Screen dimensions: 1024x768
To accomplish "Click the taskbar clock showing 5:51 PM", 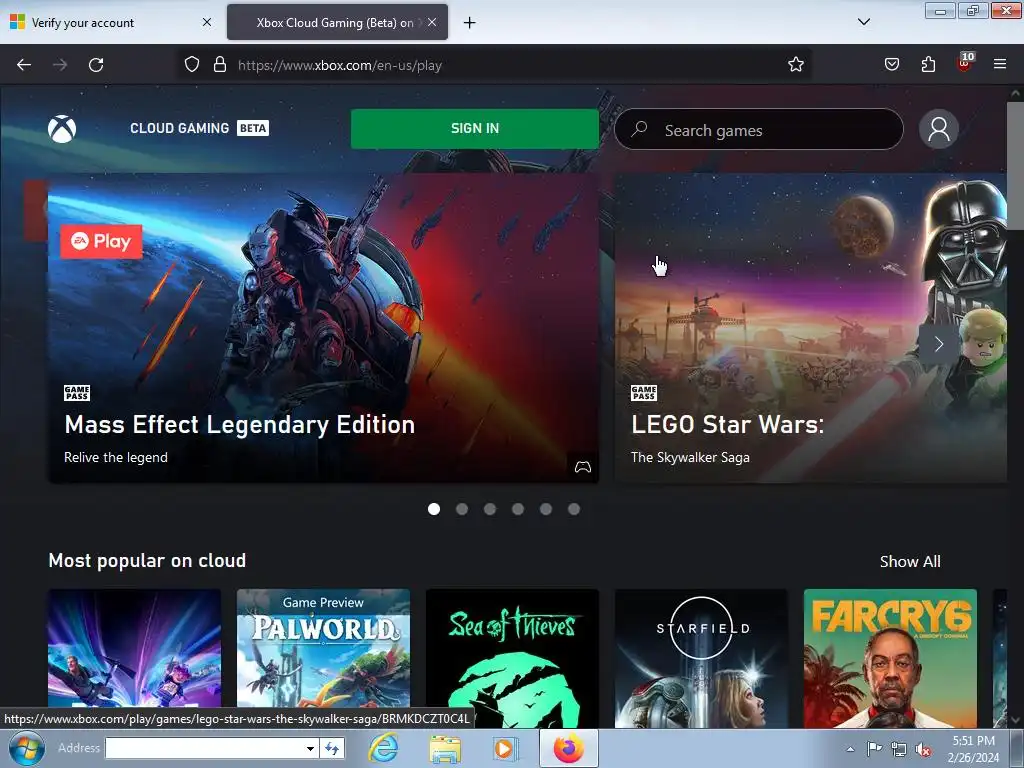I will click(973, 748).
